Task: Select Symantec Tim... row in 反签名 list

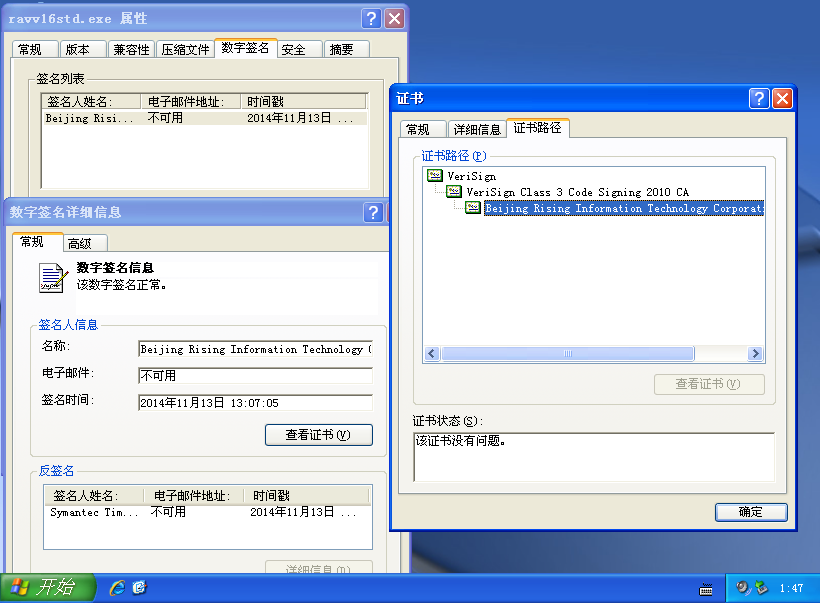Action: coord(207,512)
